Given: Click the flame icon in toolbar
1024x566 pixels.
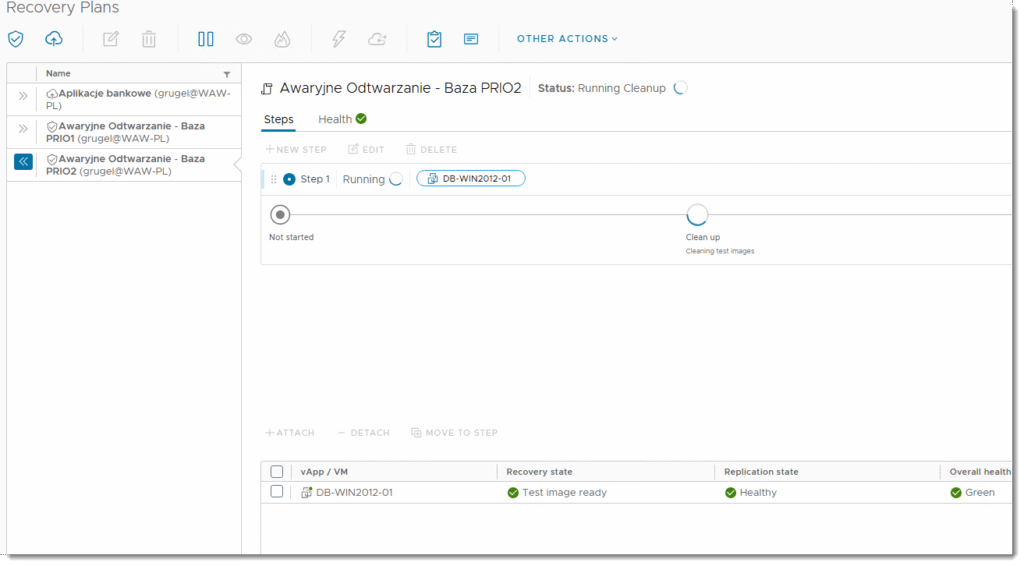Looking at the screenshot, I should tap(282, 39).
